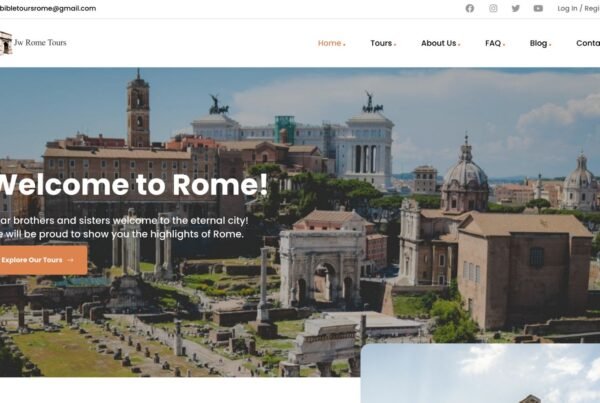Expand the Tours dropdown menu
600x403 pixels.
pos(382,43)
